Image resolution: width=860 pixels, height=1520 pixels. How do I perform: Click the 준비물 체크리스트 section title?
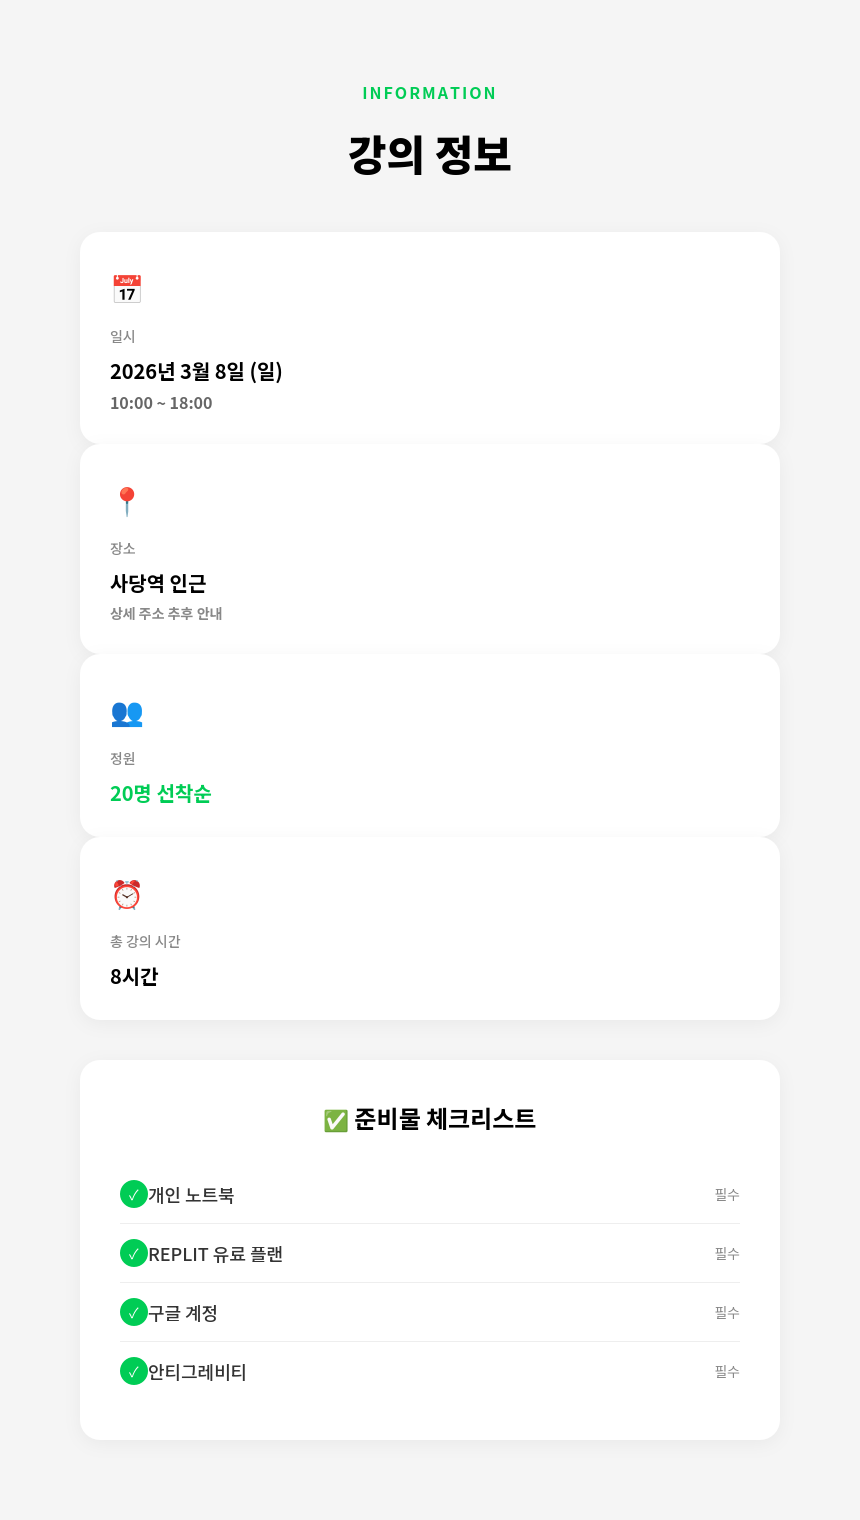click(x=445, y=1119)
